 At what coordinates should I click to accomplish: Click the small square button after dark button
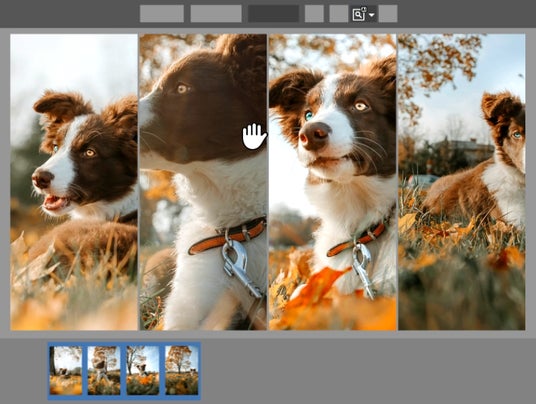tap(314, 14)
